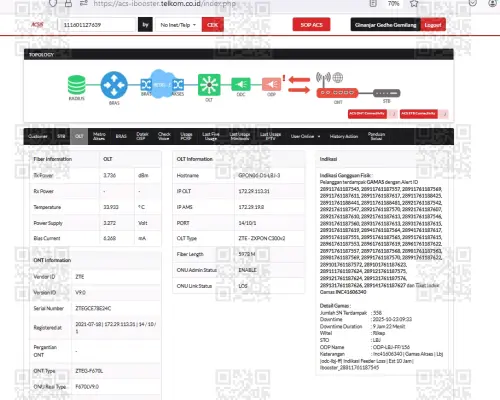Click the ONT Type value ZTEG-F670L
The width and height of the screenshot is (500, 400).
[x=89, y=371]
